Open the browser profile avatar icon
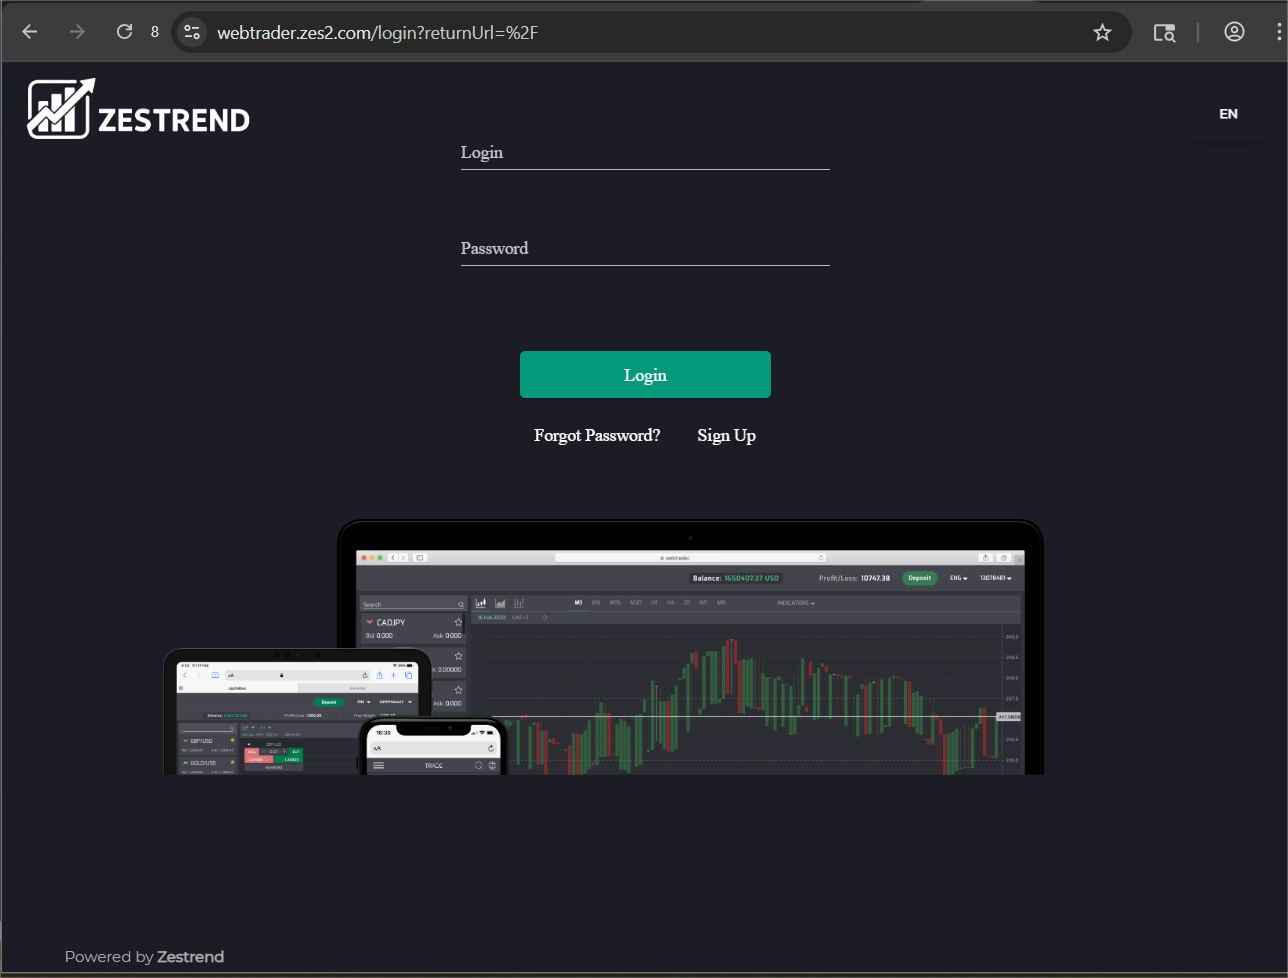Image resolution: width=1288 pixels, height=978 pixels. (x=1233, y=31)
